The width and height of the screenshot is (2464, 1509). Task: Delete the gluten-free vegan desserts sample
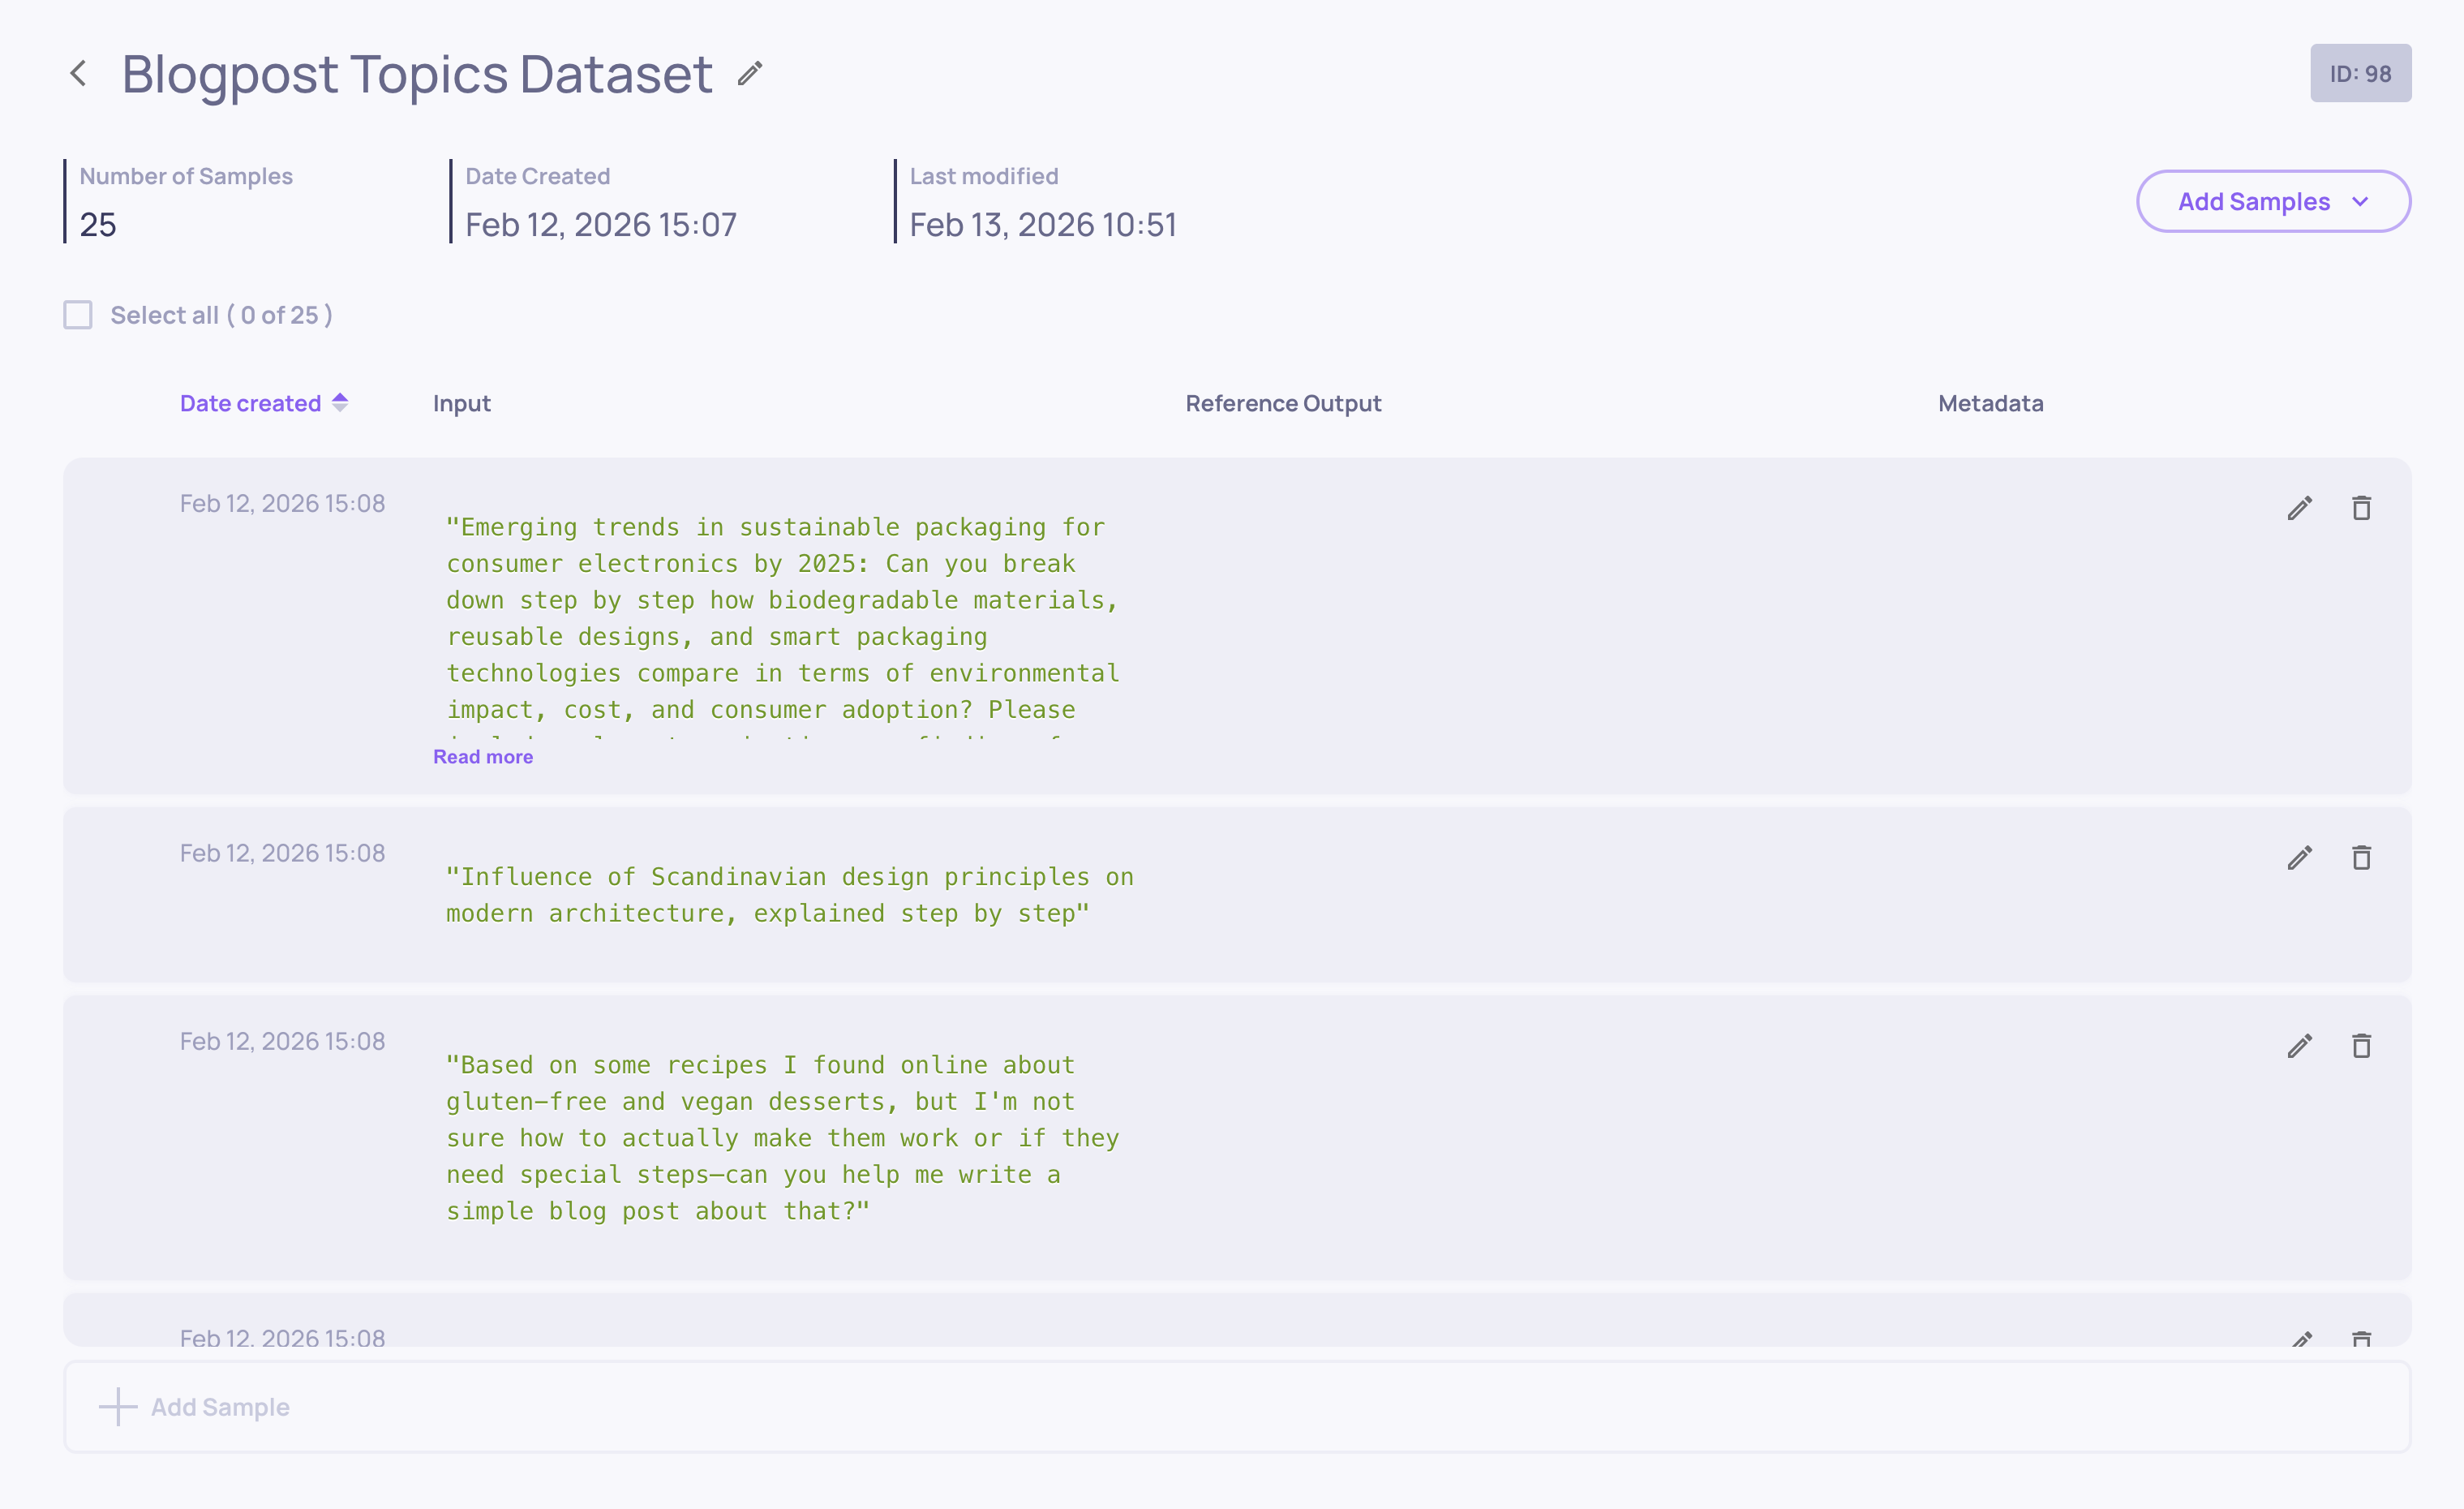click(2361, 1046)
